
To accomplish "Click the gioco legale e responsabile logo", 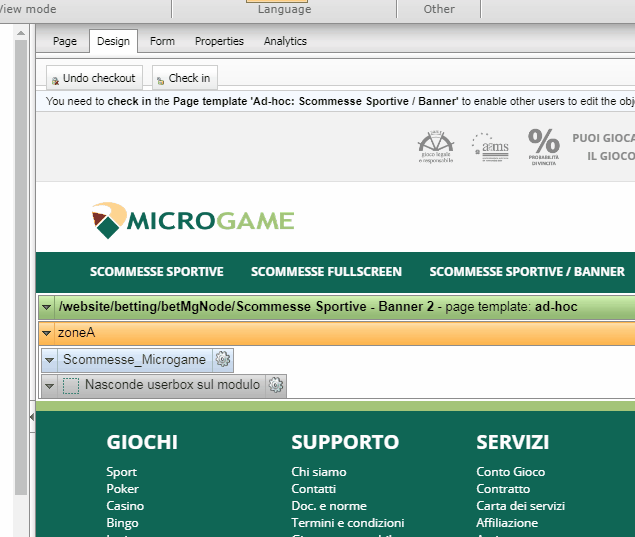I will [x=436, y=147].
